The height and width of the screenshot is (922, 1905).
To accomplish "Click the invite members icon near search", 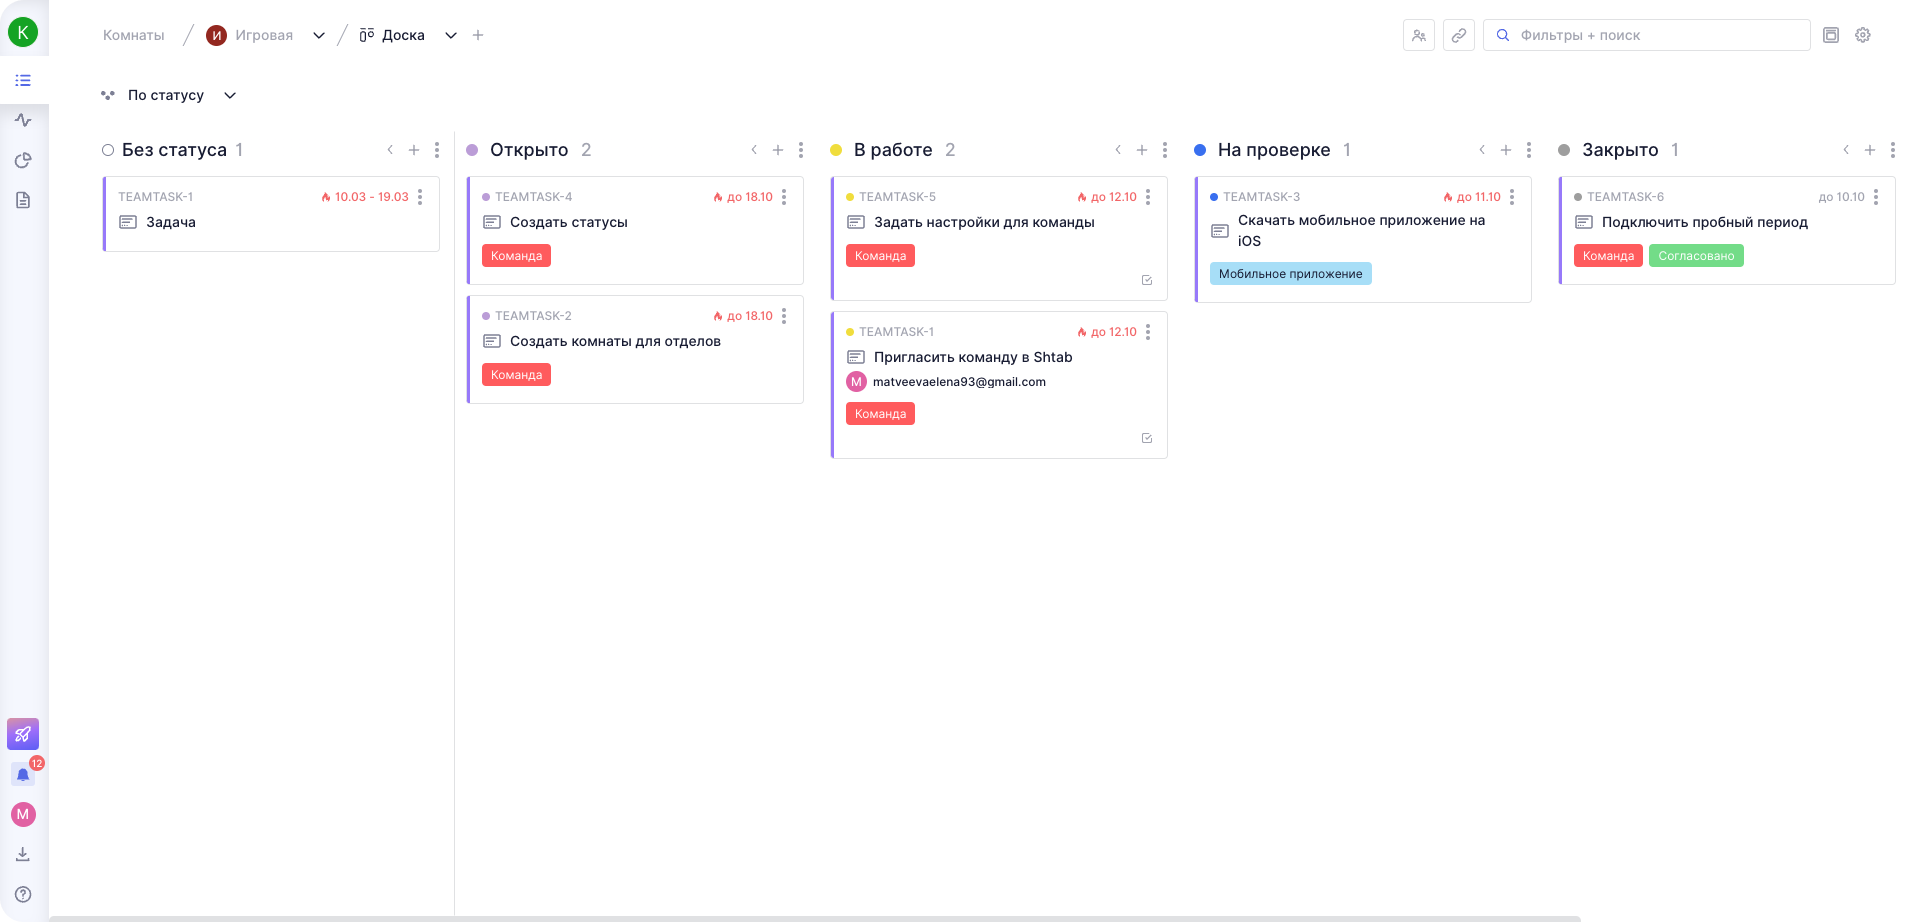I will pos(1418,34).
